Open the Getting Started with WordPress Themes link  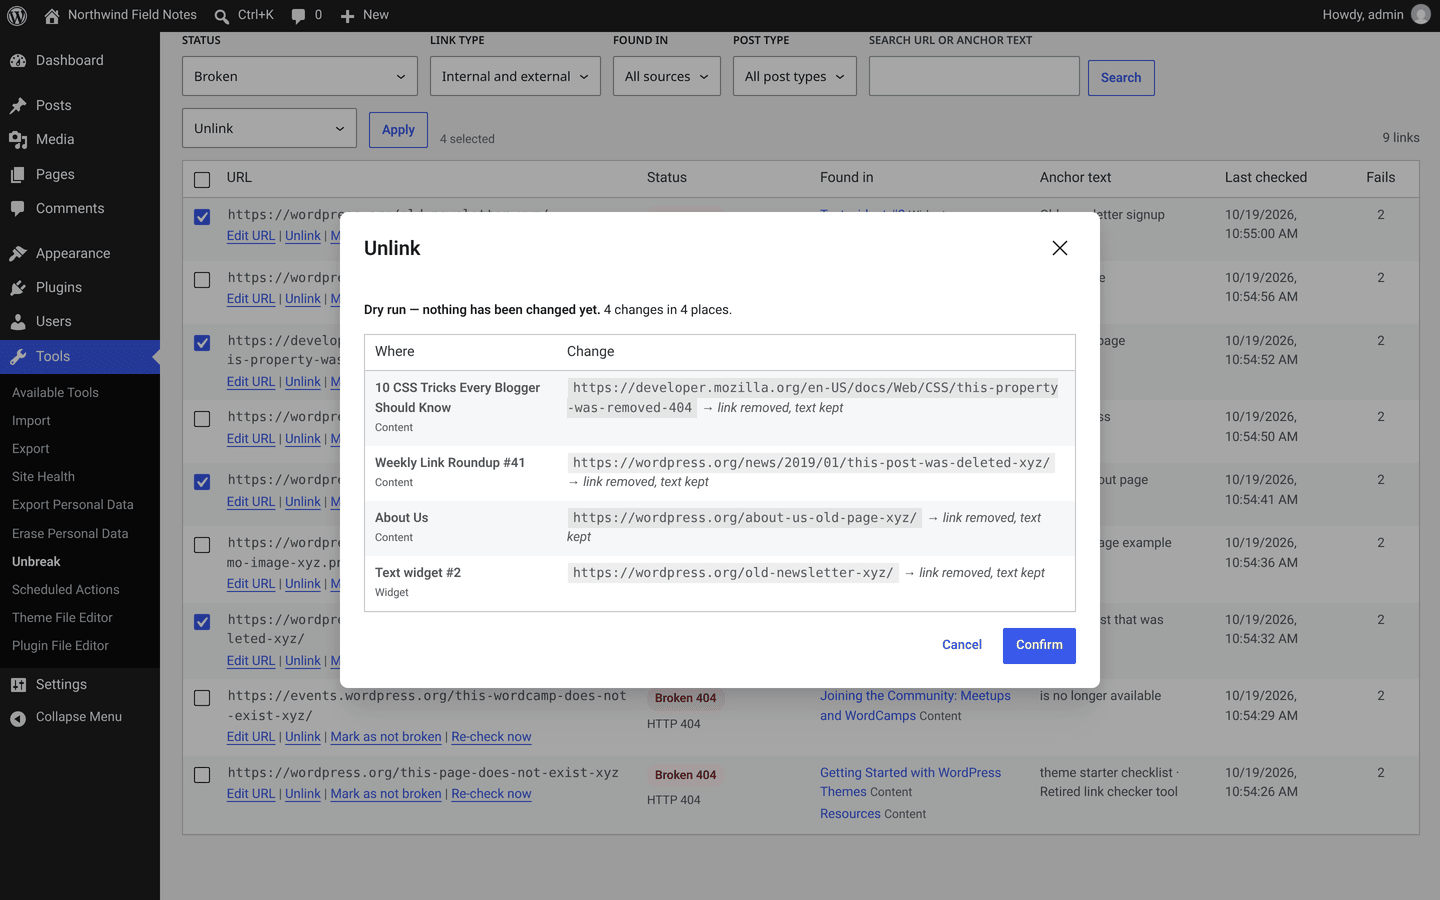[x=910, y=782]
